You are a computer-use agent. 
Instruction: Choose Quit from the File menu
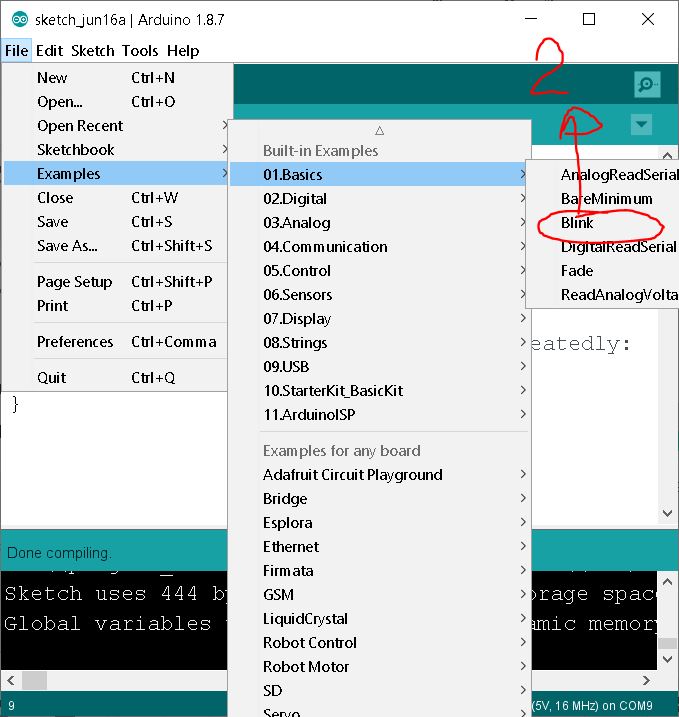116,378
